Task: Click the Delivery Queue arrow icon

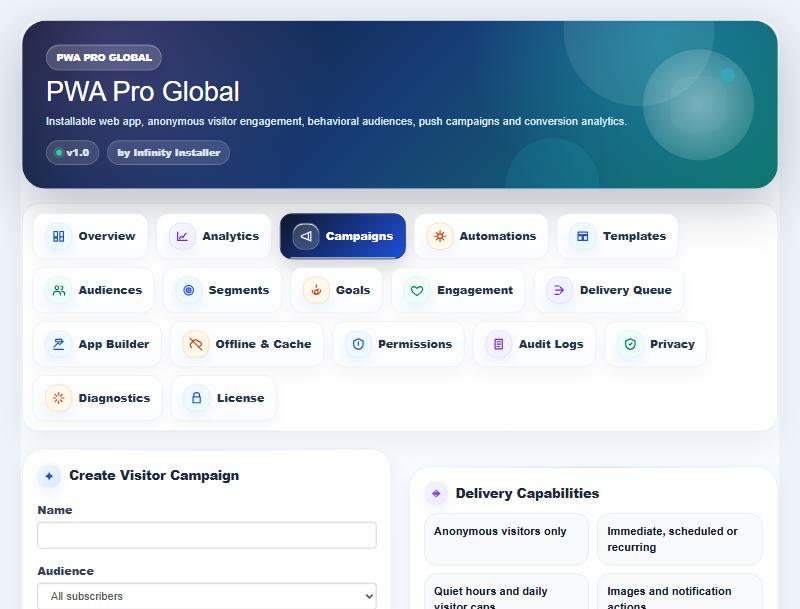Action: pyautogui.click(x=559, y=290)
